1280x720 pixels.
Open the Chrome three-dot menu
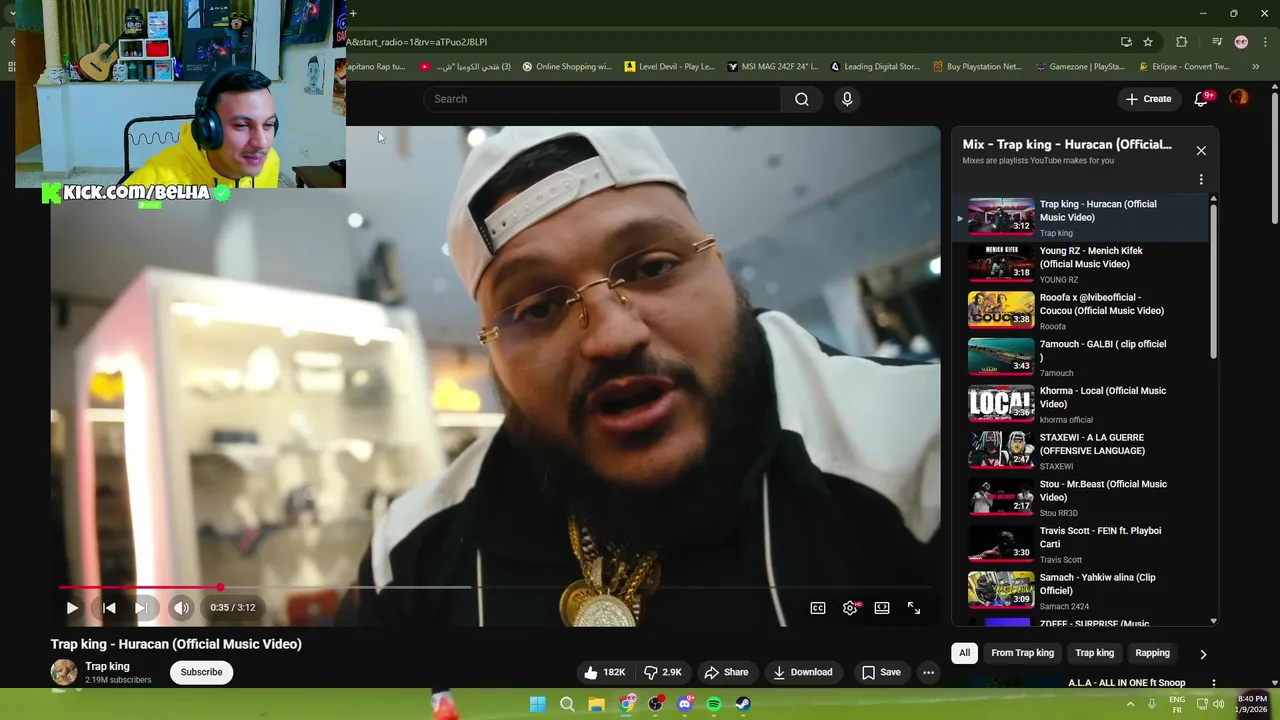[x=1265, y=42]
